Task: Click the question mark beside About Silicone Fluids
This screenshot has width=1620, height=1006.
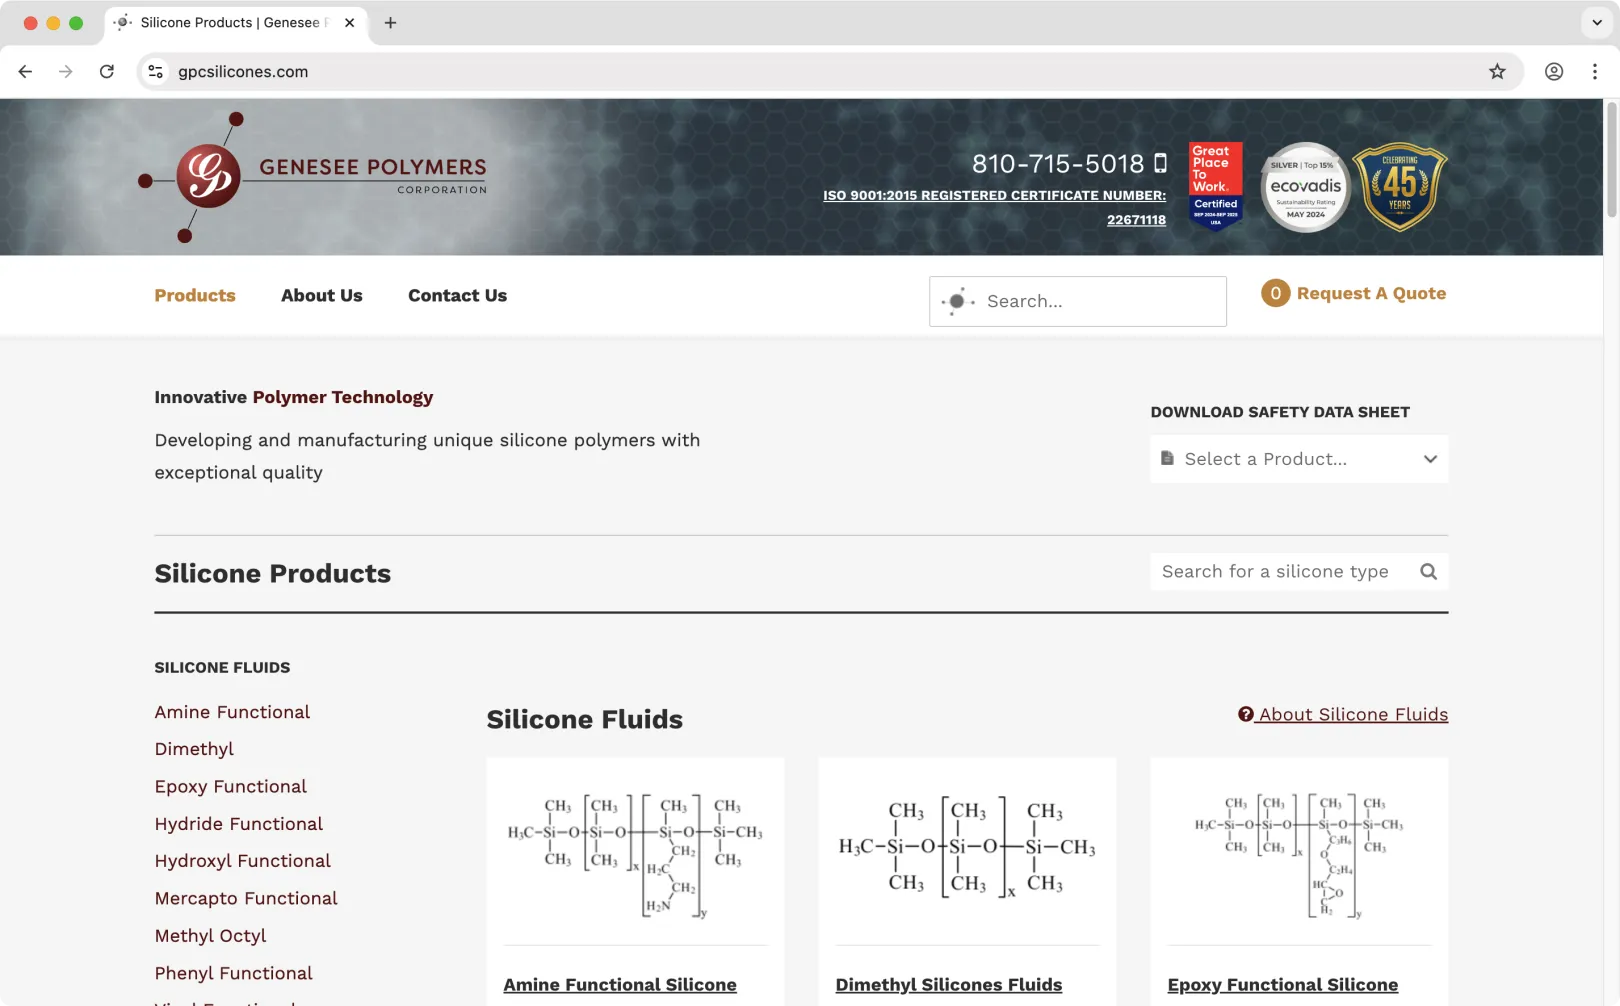Action: pos(1245,714)
